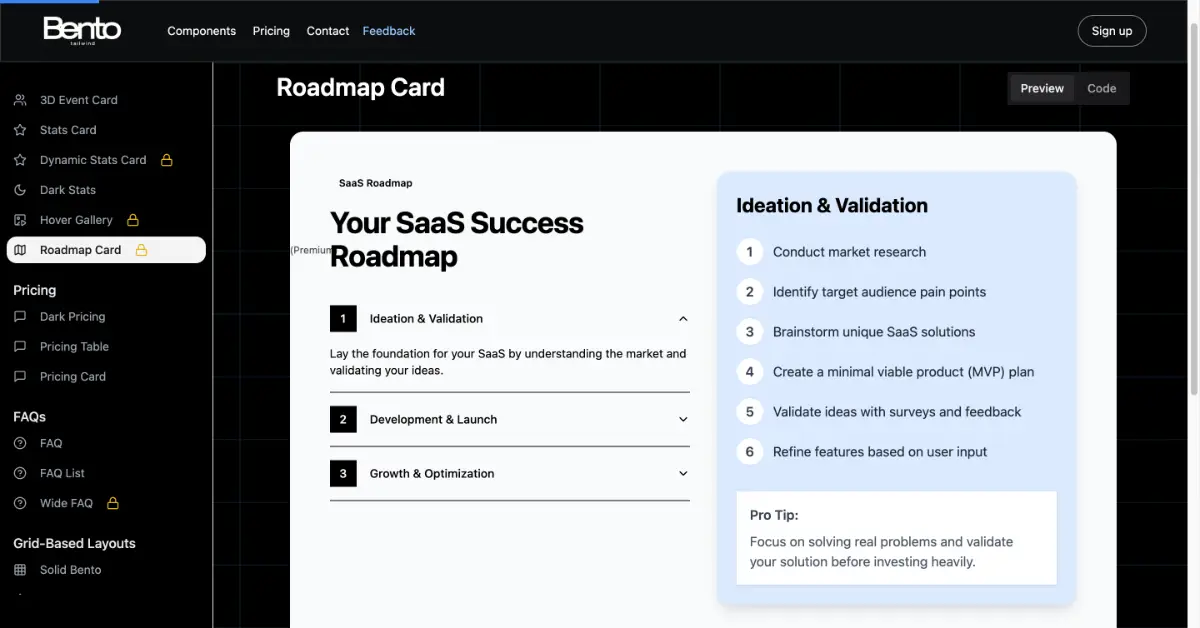Click the question mark icon beside FAQ List

(20, 473)
